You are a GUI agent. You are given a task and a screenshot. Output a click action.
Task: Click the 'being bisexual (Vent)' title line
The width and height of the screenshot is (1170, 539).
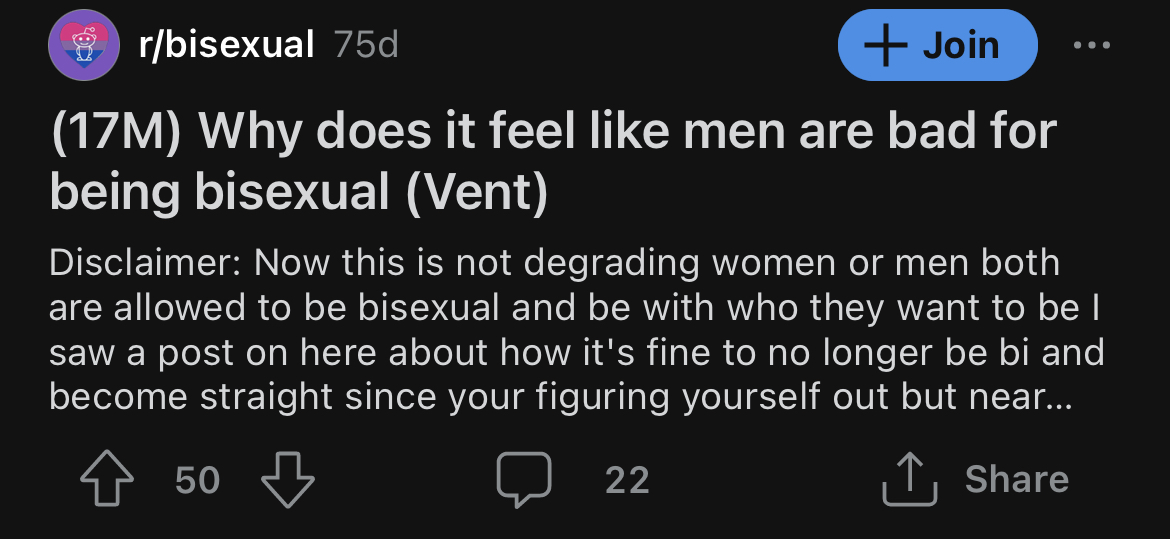[298, 191]
